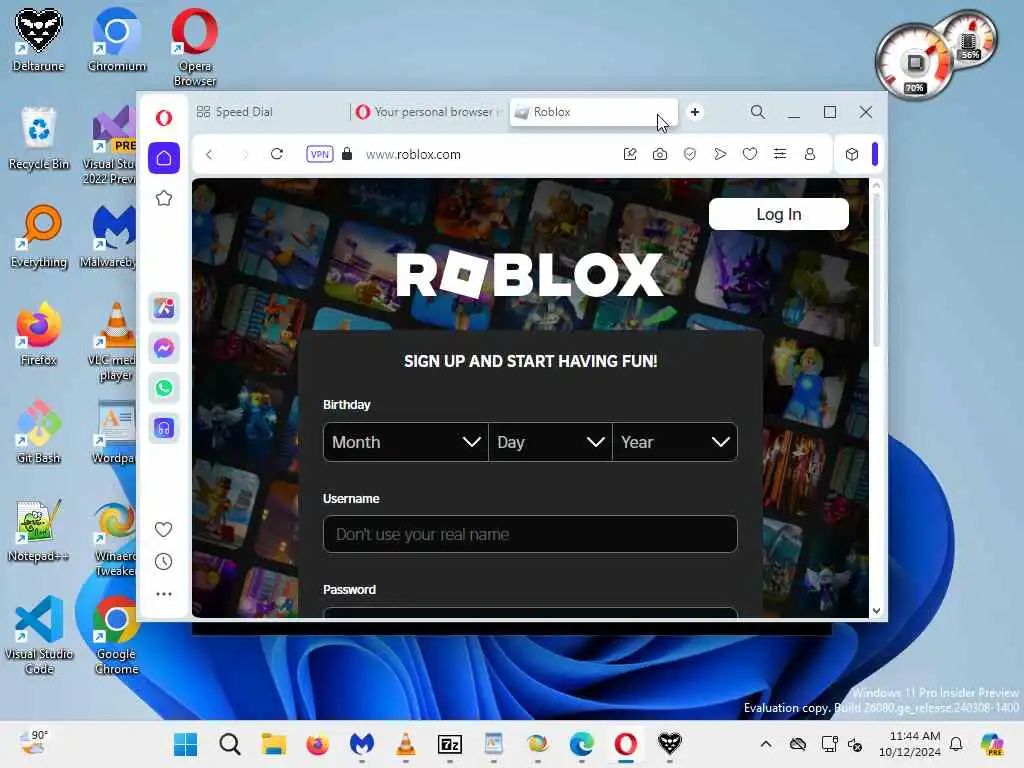Open Everything desktop shortcut
The image size is (1024, 768).
coord(39,236)
